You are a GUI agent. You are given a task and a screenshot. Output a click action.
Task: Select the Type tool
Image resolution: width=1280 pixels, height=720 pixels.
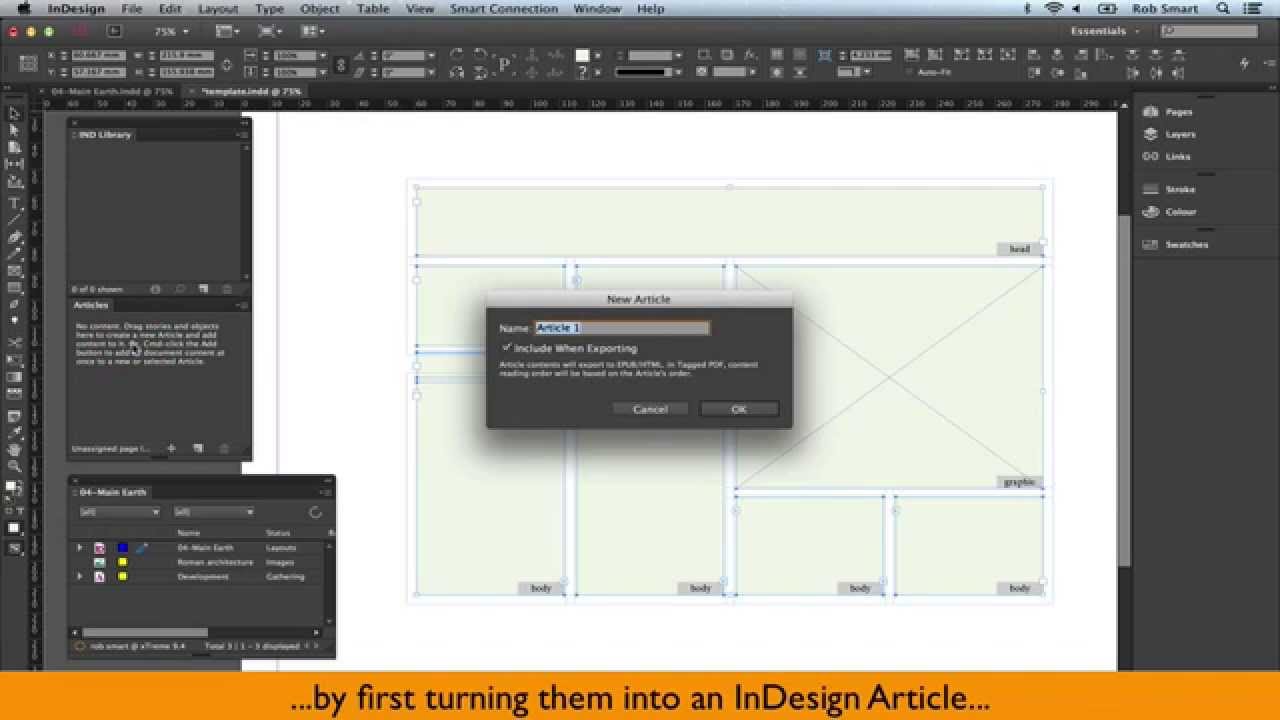[14, 203]
